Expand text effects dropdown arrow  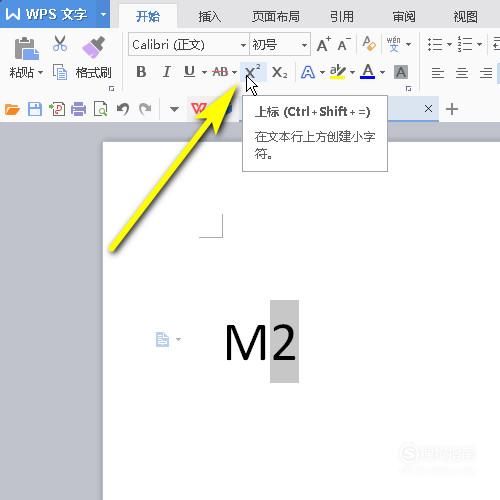pyautogui.click(x=322, y=72)
